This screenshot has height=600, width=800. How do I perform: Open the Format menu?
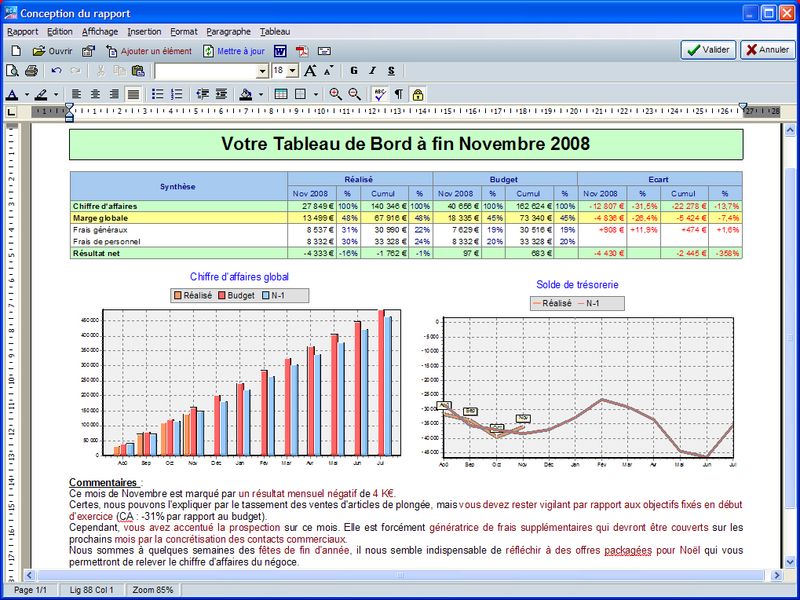184,32
